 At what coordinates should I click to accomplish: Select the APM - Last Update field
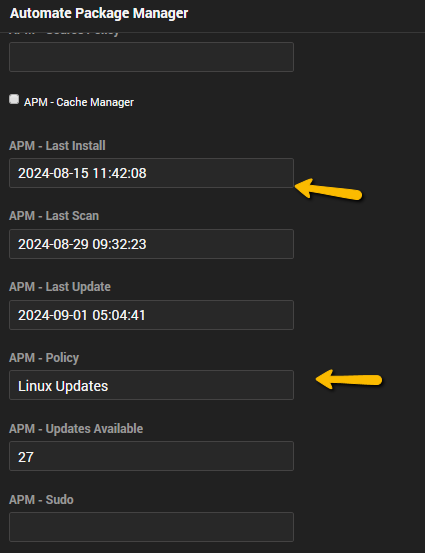tap(151, 315)
